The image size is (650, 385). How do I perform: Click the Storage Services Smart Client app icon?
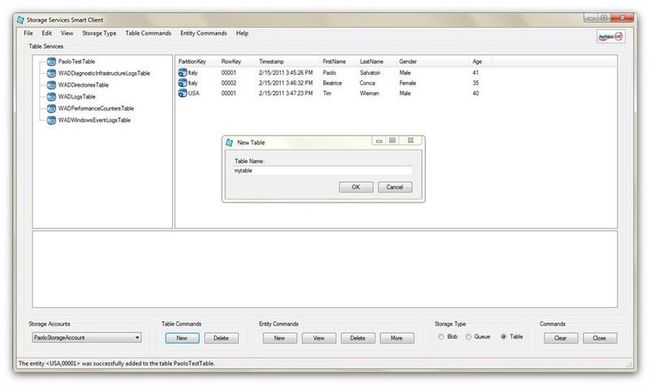pyautogui.click(x=20, y=20)
